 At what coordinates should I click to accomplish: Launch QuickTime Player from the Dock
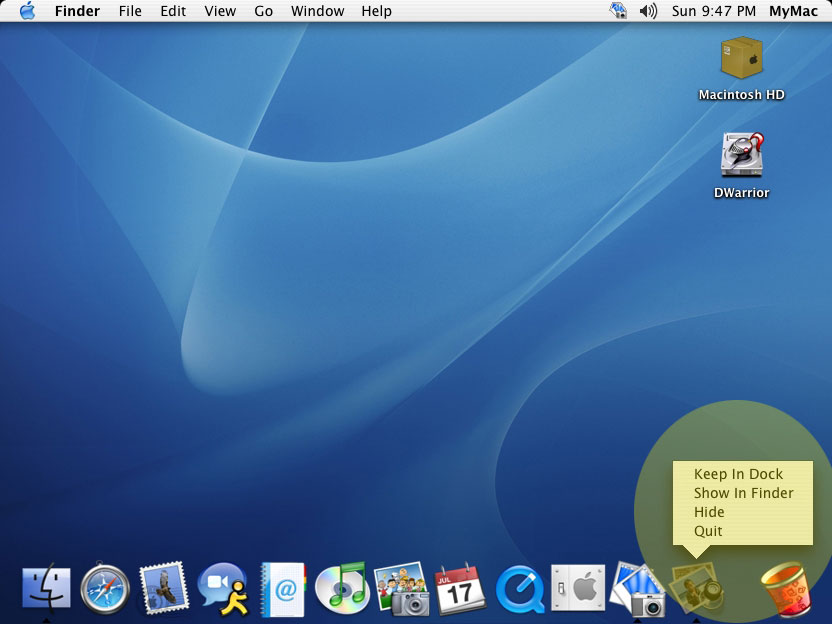coord(520,589)
